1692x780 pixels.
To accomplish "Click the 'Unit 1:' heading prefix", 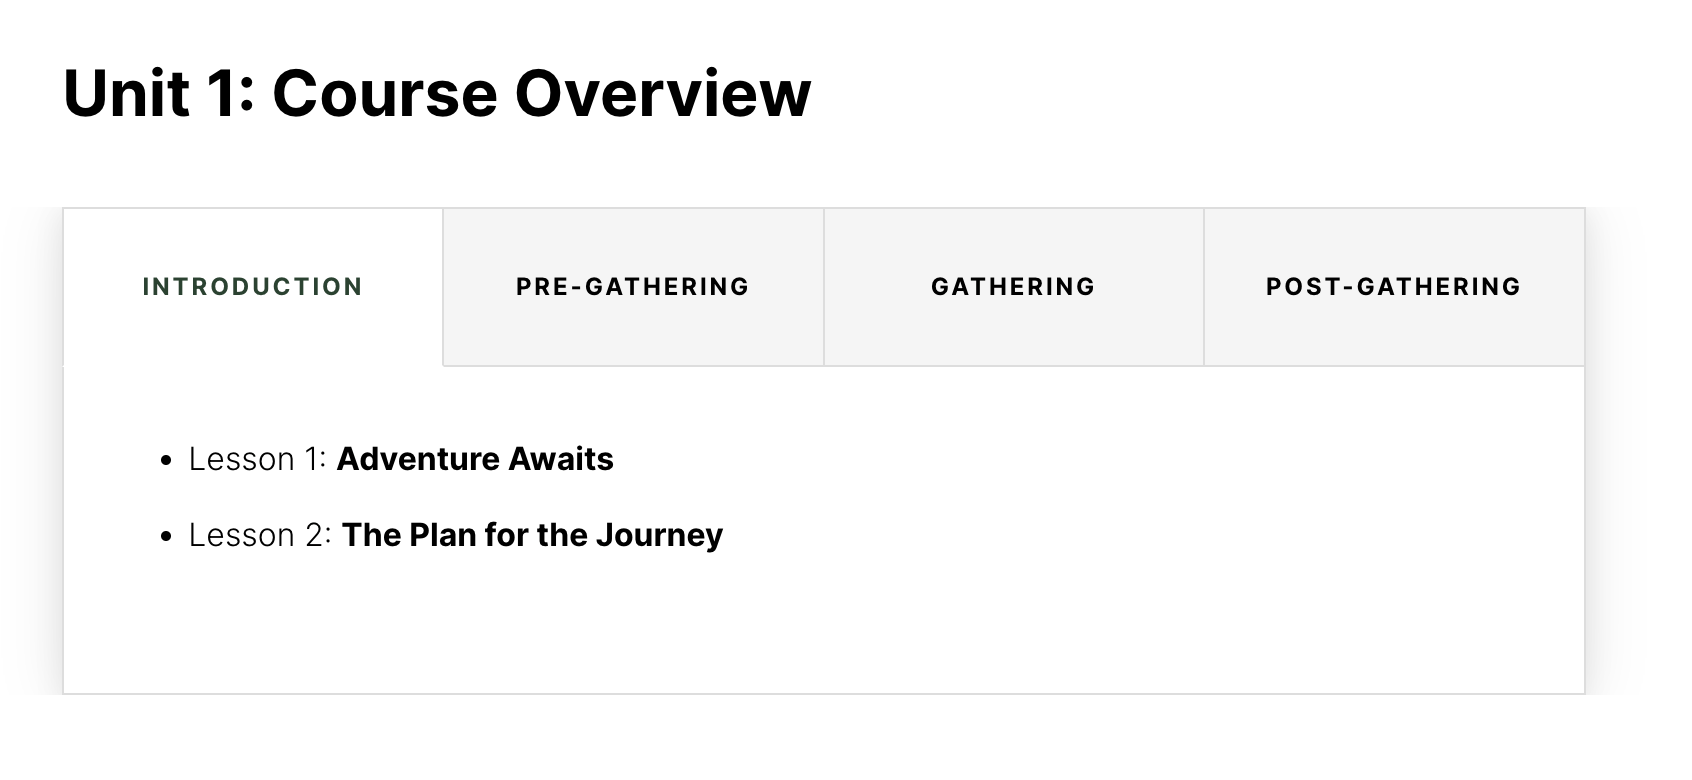I will [158, 94].
